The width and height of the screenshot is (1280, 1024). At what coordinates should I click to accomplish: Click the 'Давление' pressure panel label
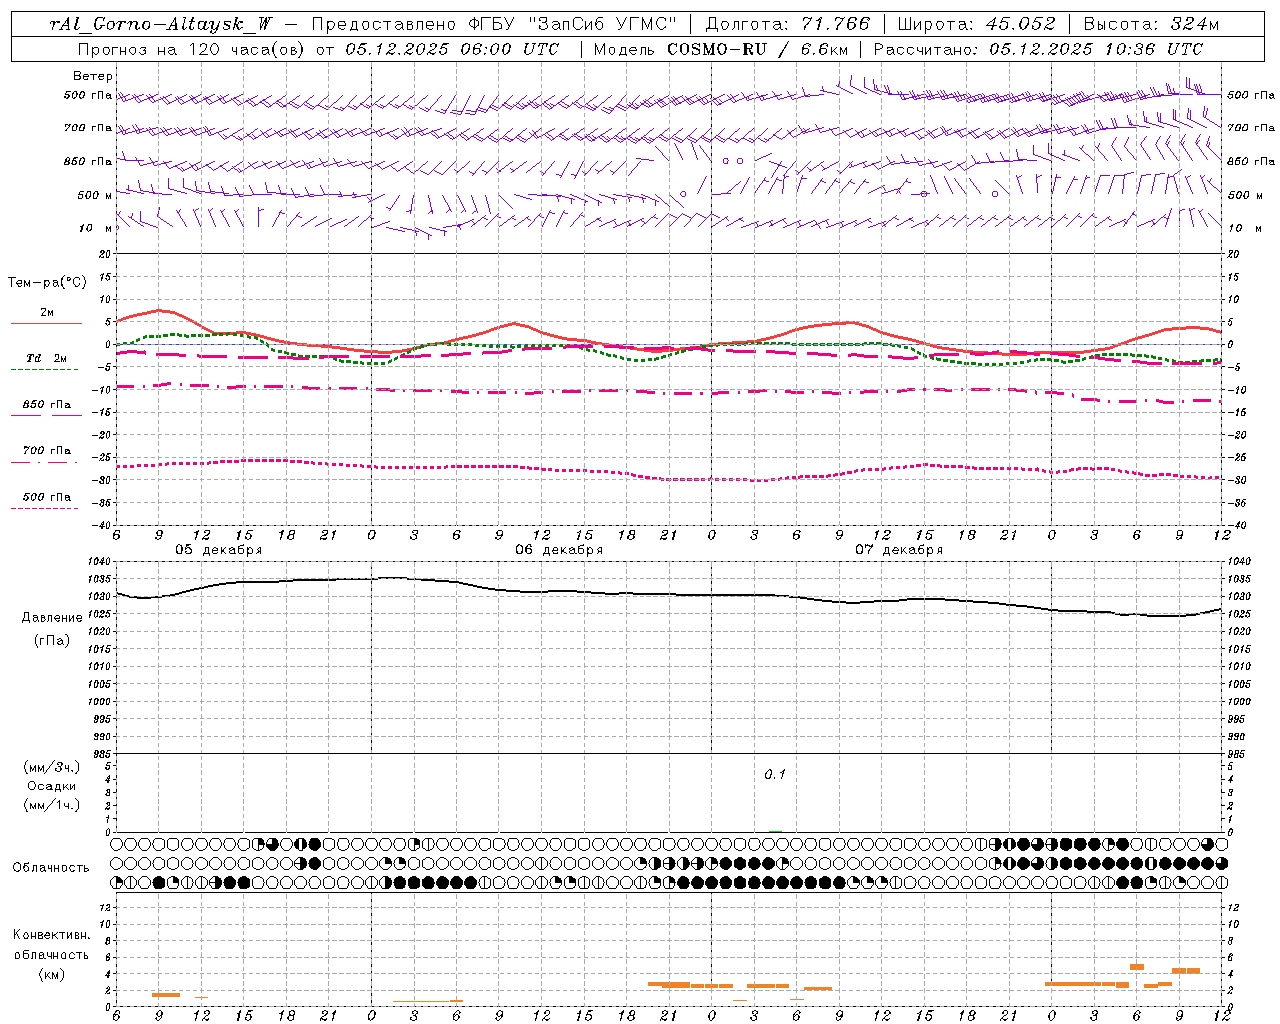point(52,618)
